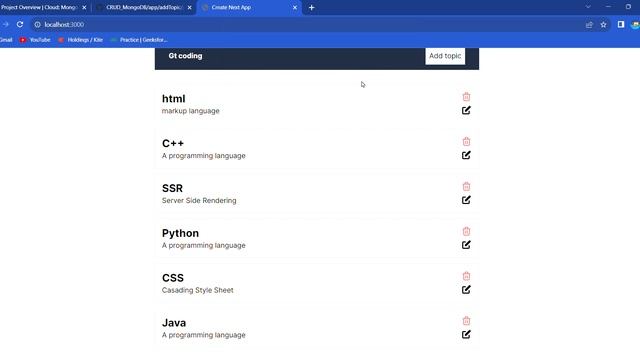Delete the html topic with trash icon
This screenshot has width=640, height=360.
pyautogui.click(x=466, y=97)
